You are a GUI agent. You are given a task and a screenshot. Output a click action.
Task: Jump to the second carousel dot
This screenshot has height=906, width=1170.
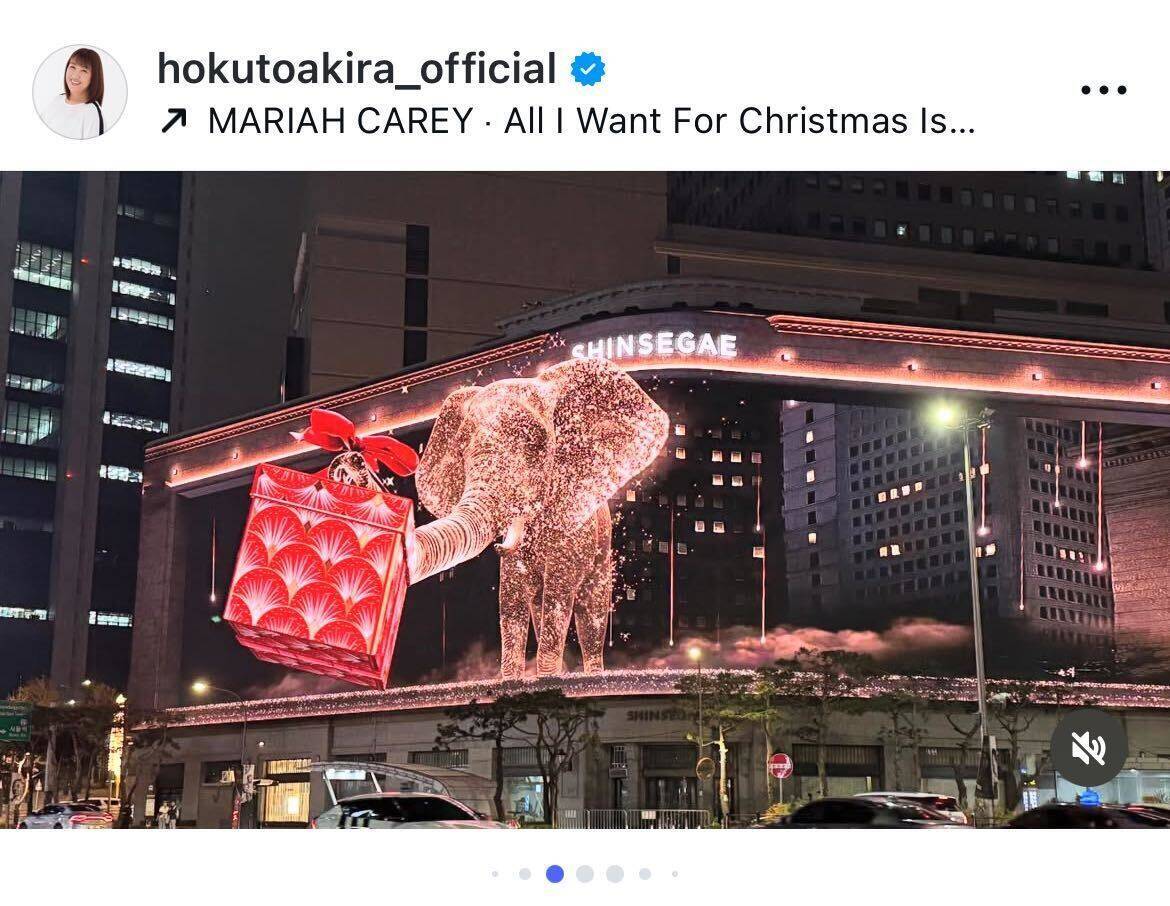(x=525, y=874)
